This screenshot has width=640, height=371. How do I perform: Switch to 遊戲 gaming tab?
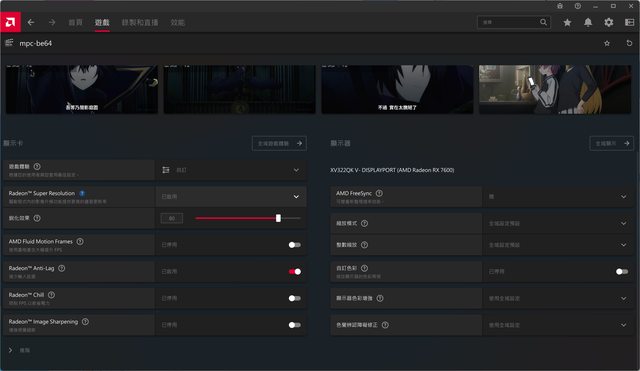(x=102, y=22)
